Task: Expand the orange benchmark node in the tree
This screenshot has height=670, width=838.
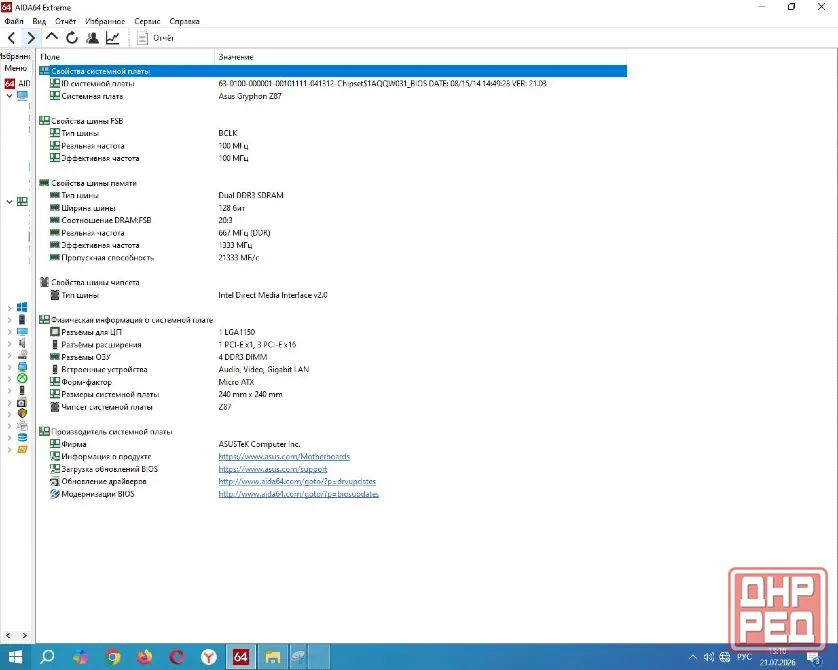Action: click(x=9, y=449)
